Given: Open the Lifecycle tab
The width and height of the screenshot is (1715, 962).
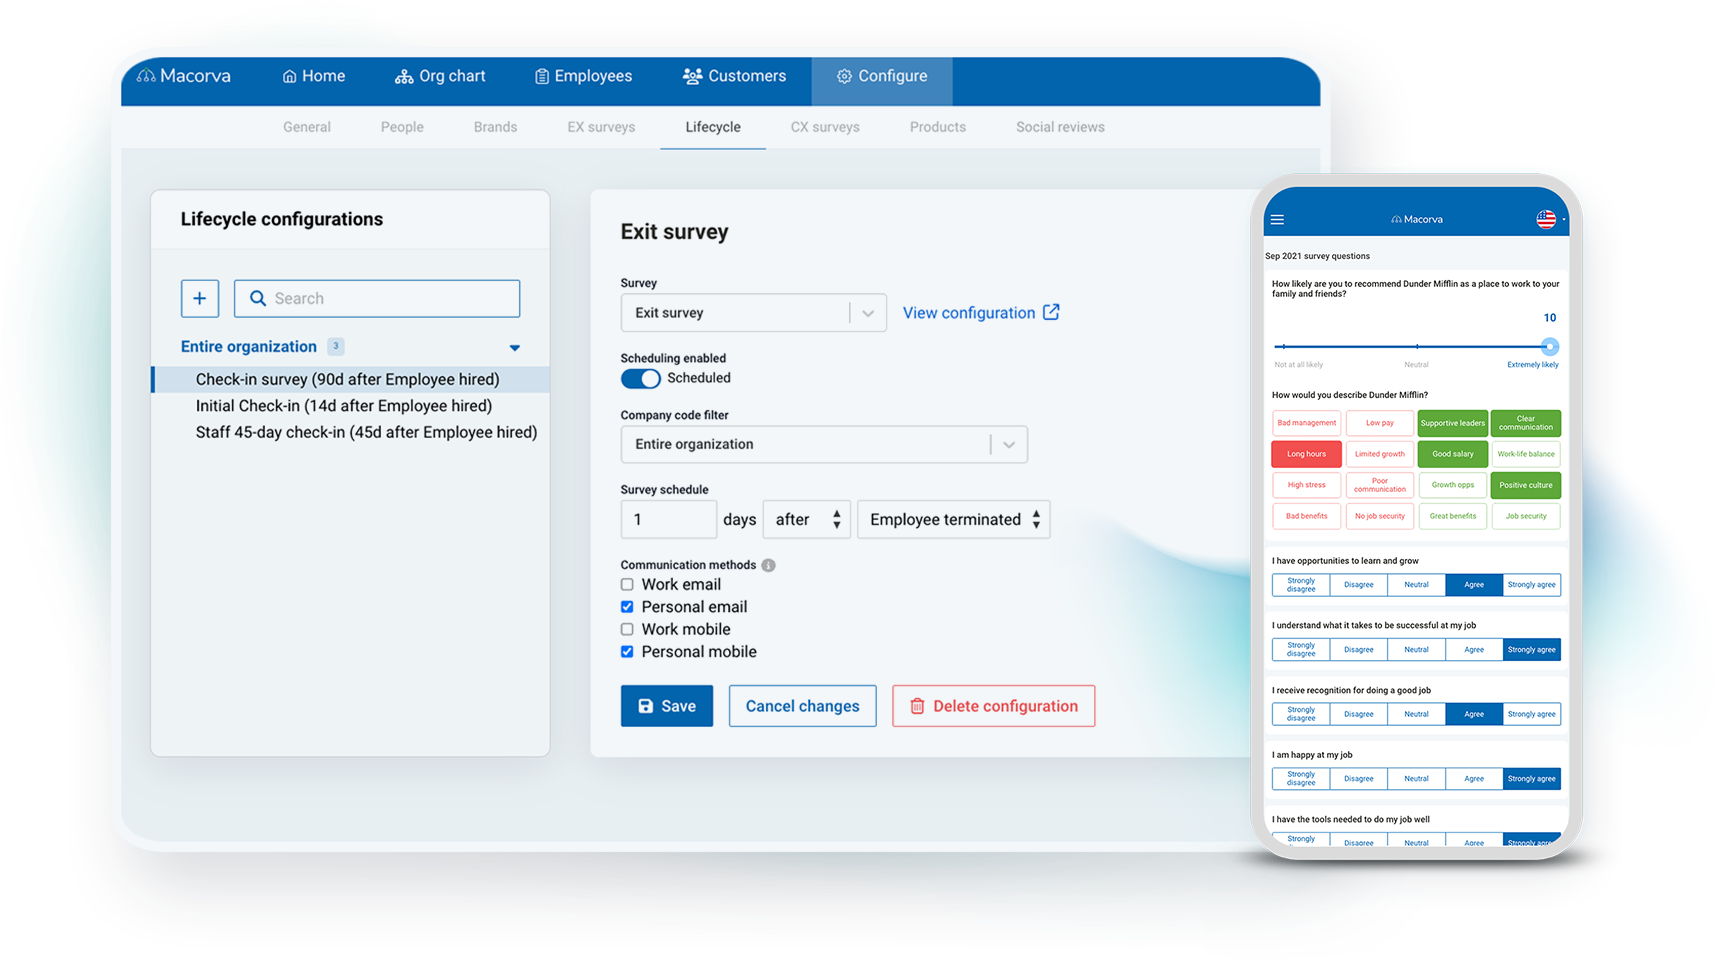Looking at the screenshot, I should (712, 127).
